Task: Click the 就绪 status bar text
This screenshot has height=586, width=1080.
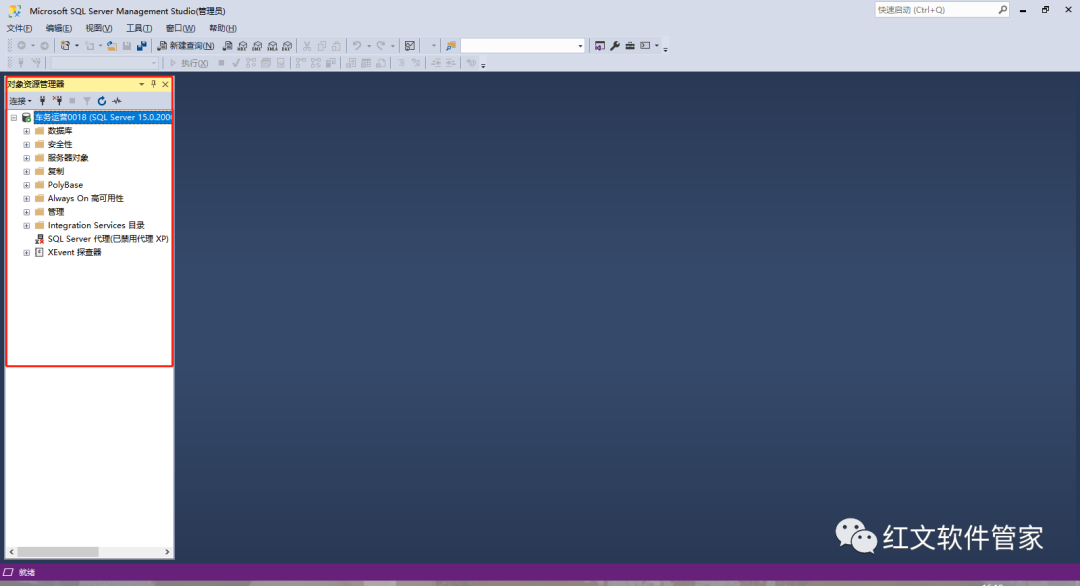Action: click(x=26, y=572)
